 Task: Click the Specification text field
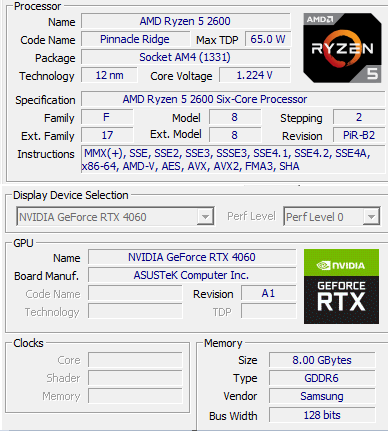[x=233, y=99]
